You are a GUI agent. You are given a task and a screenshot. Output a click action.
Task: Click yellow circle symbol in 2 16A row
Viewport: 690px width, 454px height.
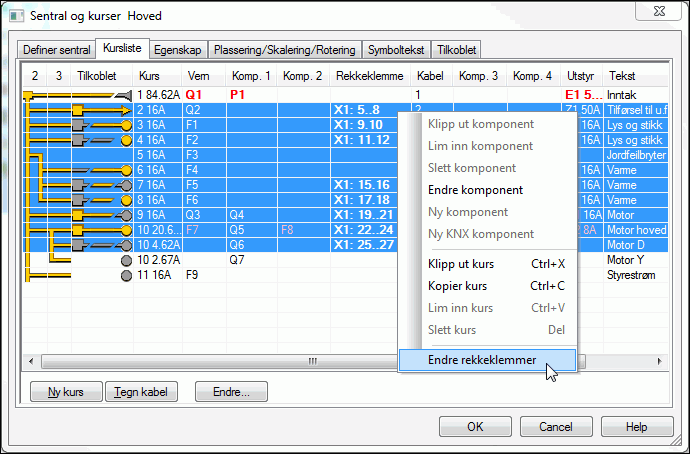(x=125, y=110)
